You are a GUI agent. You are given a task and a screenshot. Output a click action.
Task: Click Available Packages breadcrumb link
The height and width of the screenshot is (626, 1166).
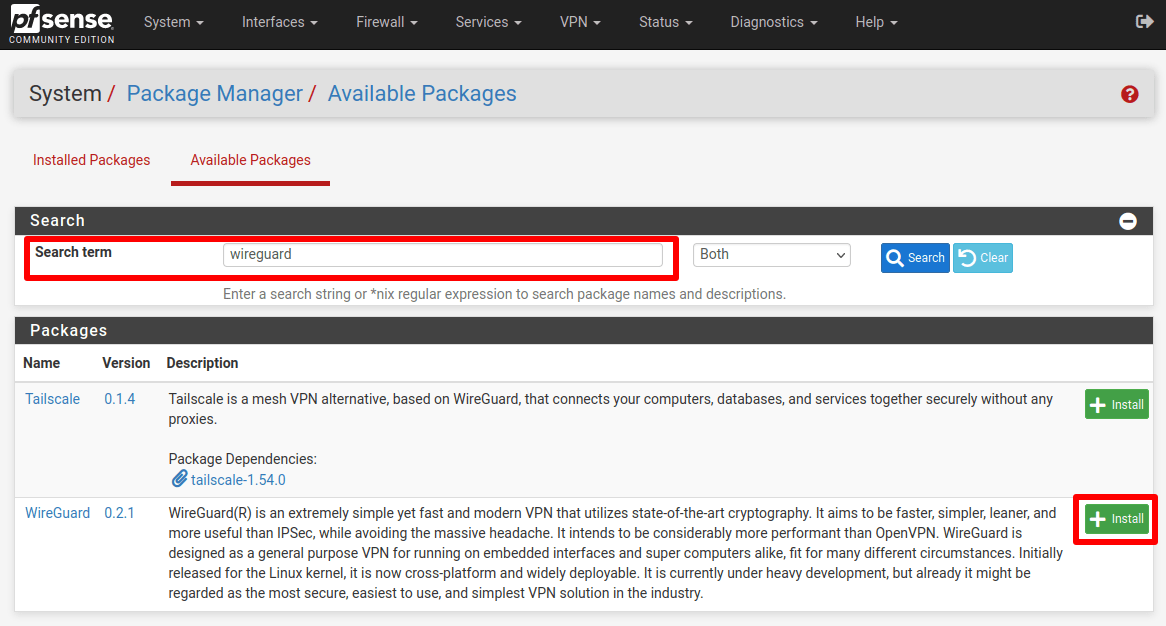click(422, 94)
